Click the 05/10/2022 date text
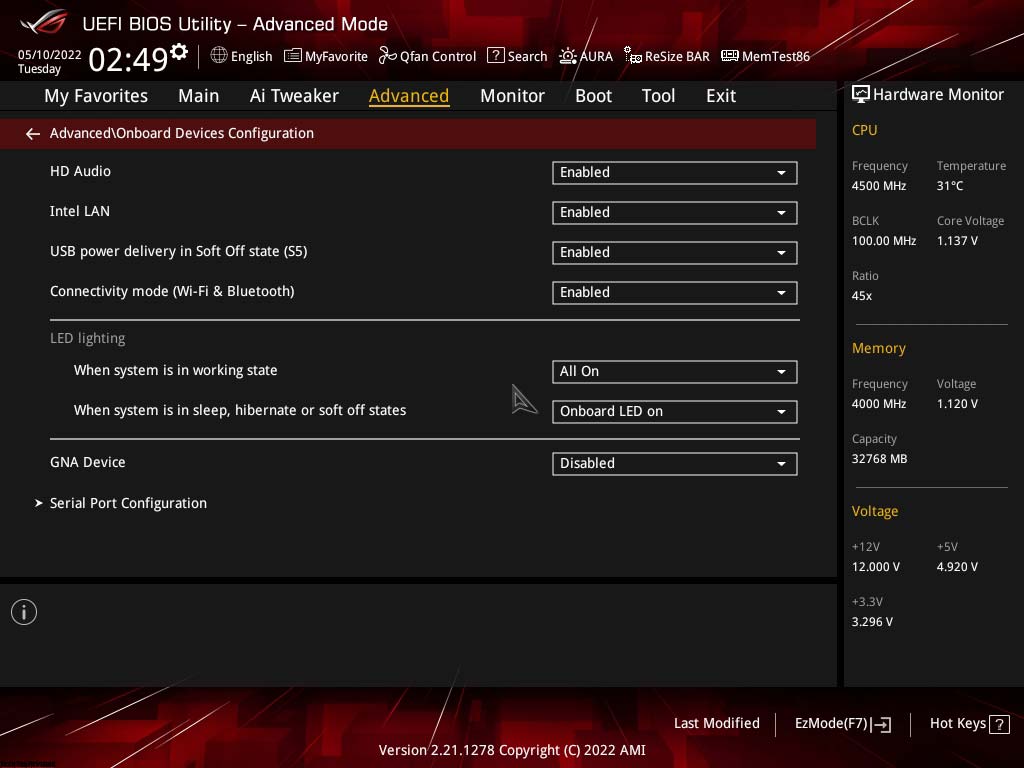This screenshot has height=768, width=1024. pos(50,55)
